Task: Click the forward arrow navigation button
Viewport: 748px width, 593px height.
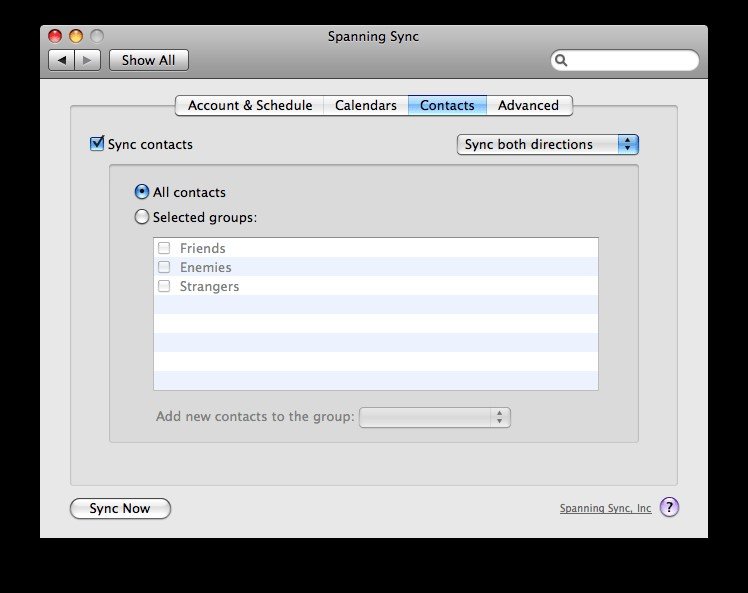Action: coord(87,61)
